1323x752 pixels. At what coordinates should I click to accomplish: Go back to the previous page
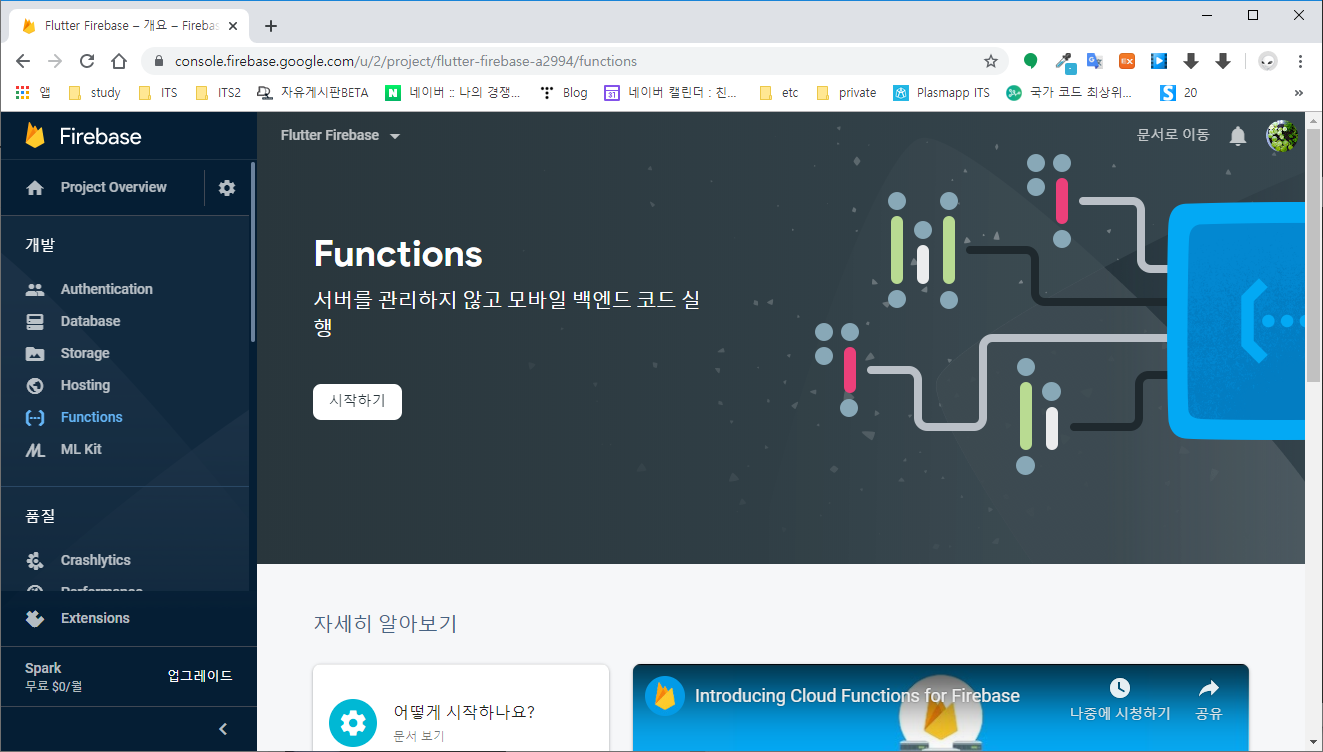tap(23, 61)
